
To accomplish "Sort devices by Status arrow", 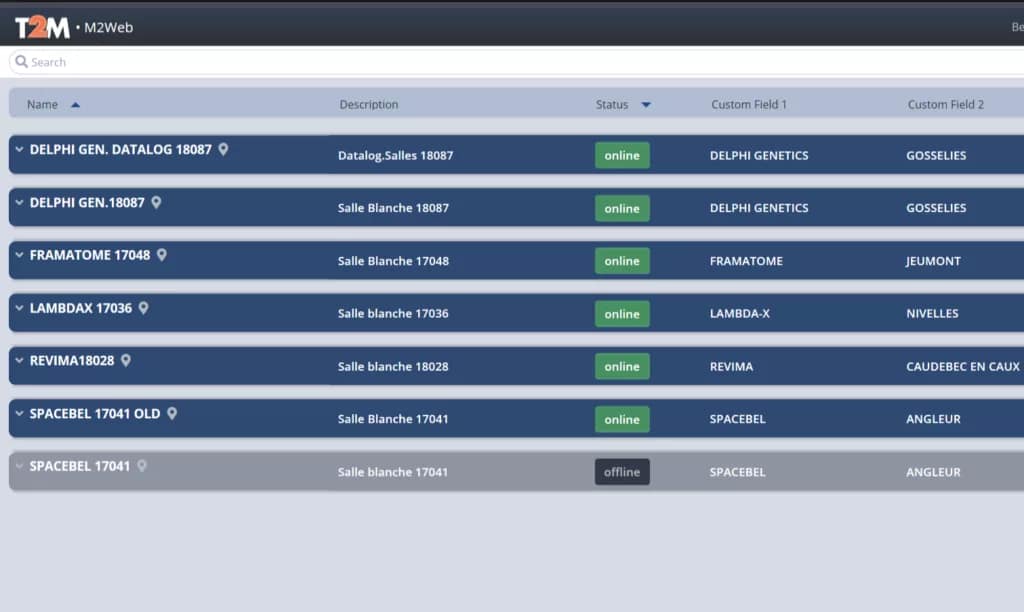I will pyautogui.click(x=646, y=105).
